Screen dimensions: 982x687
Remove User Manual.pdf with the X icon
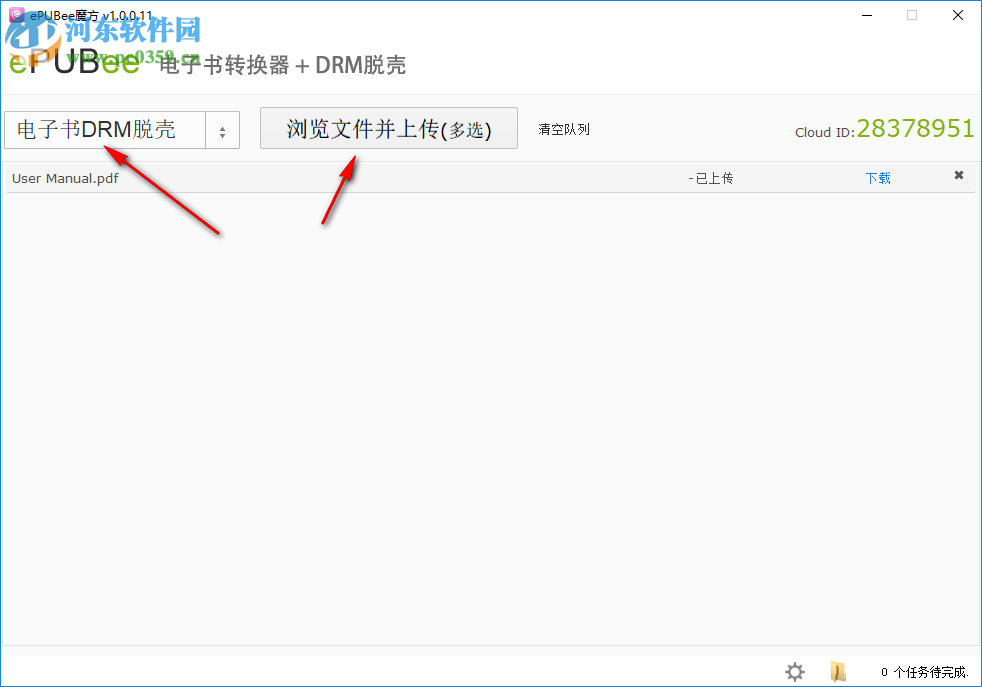point(958,176)
